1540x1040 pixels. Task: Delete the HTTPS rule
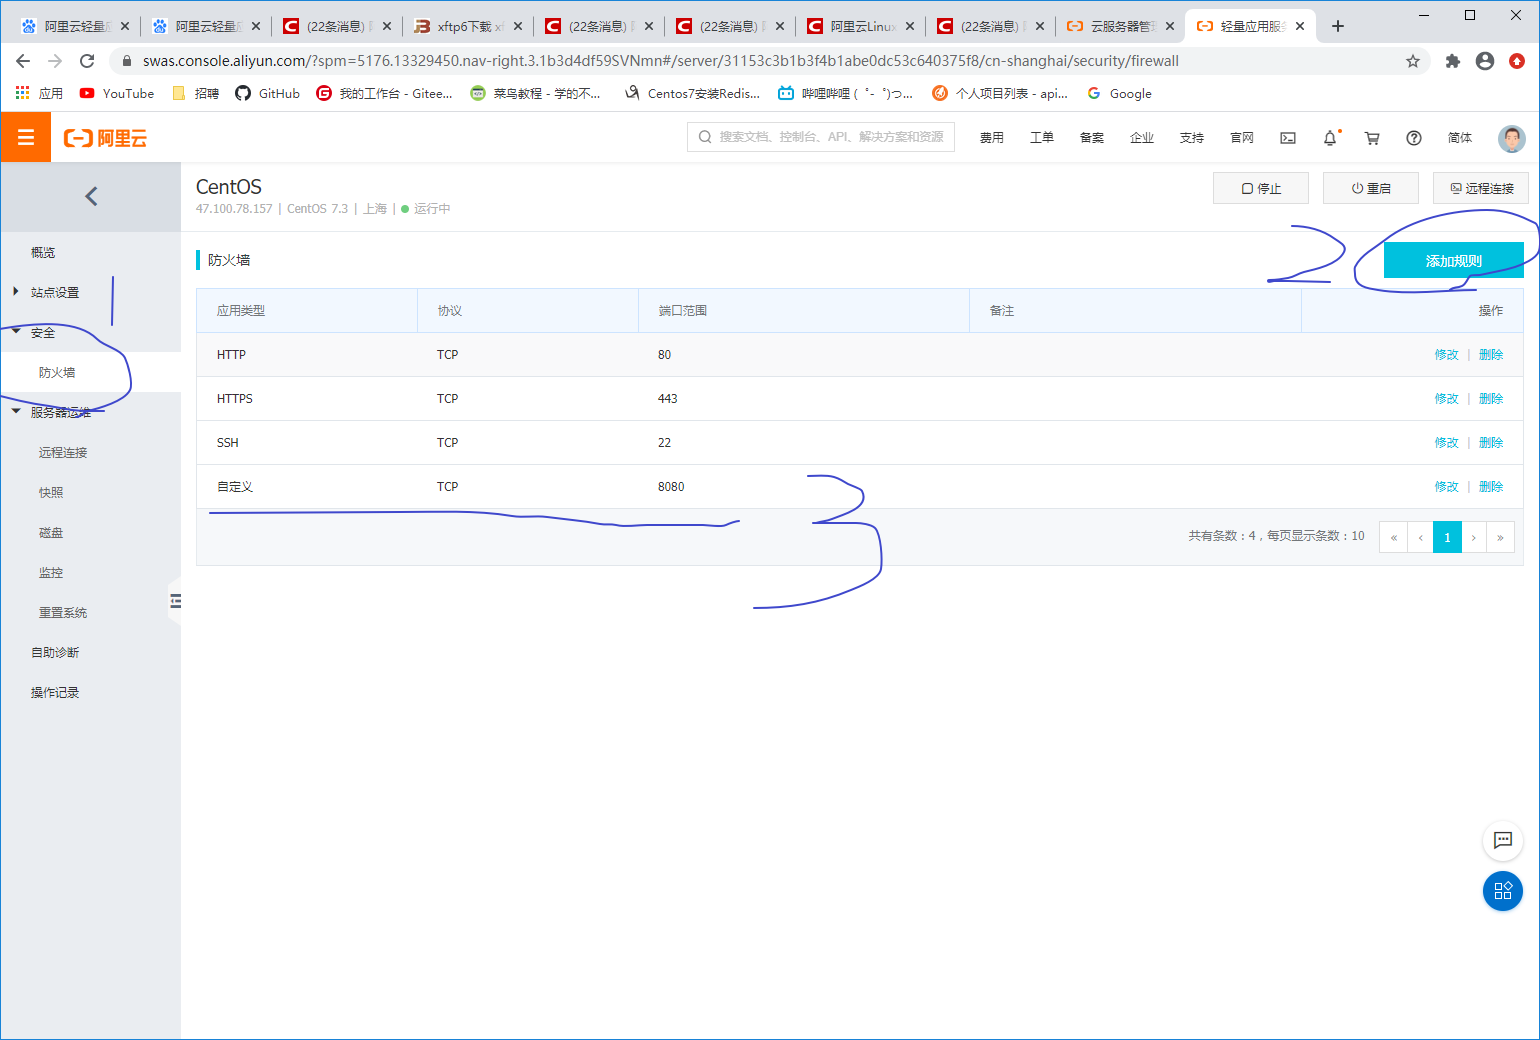1491,399
